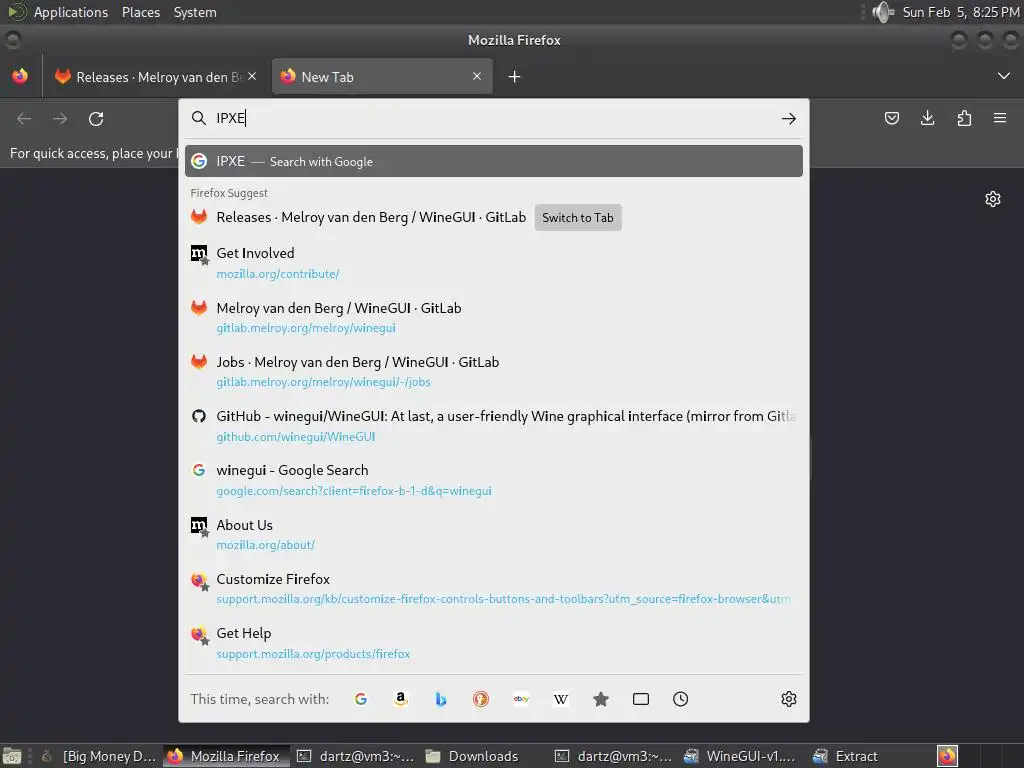Open Jobs WineGUI GitLab suggestion
The image size is (1024, 768).
(494, 372)
